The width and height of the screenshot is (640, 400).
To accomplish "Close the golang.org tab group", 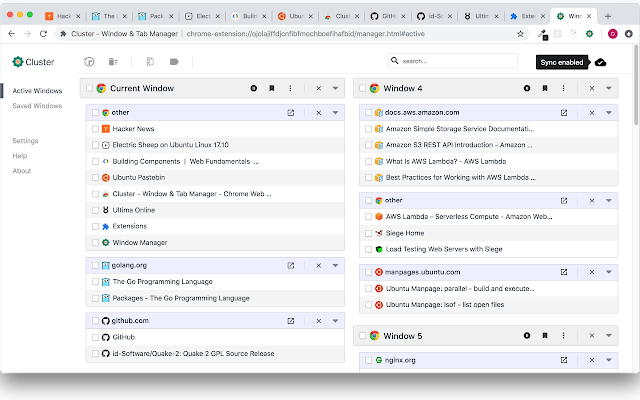I will coord(319,265).
